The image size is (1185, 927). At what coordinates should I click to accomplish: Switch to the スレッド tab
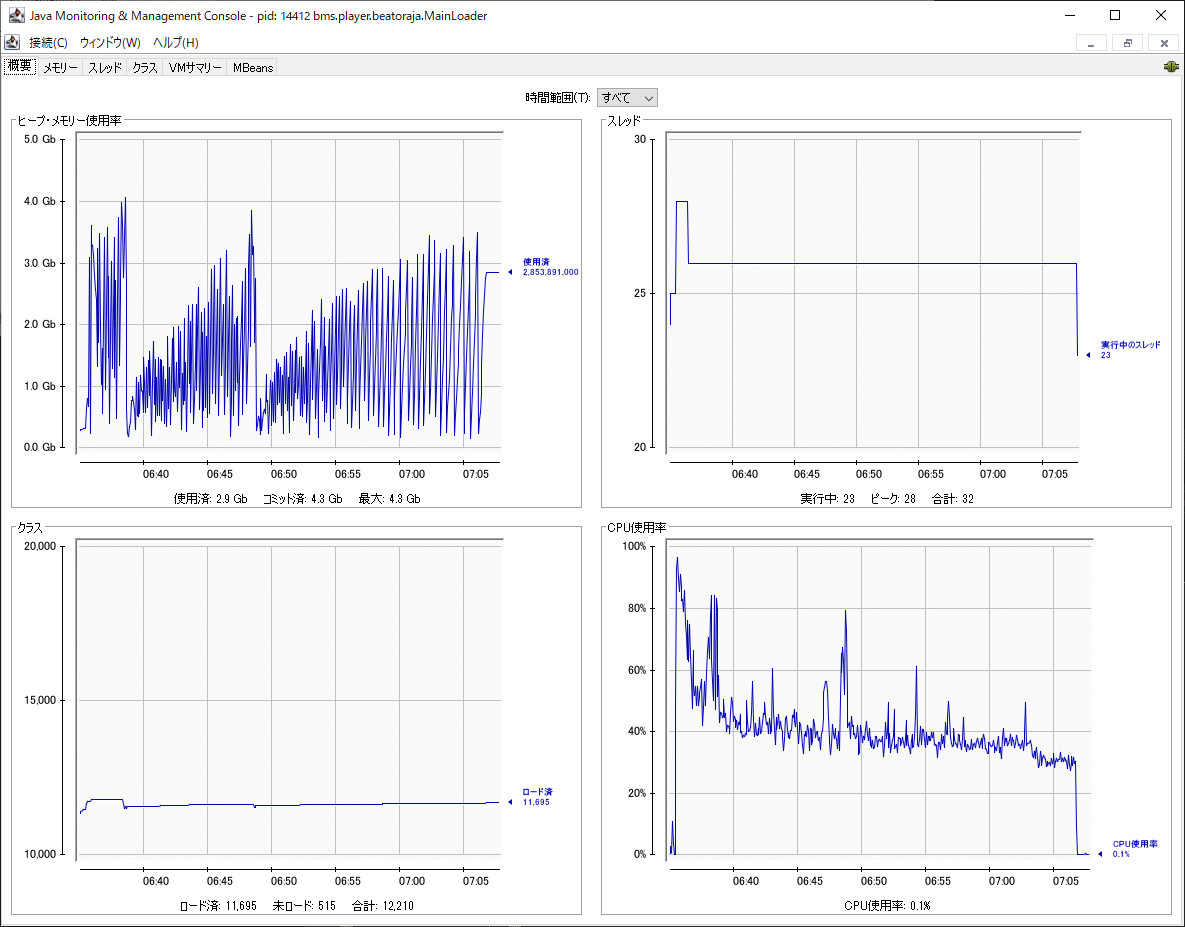[104, 67]
